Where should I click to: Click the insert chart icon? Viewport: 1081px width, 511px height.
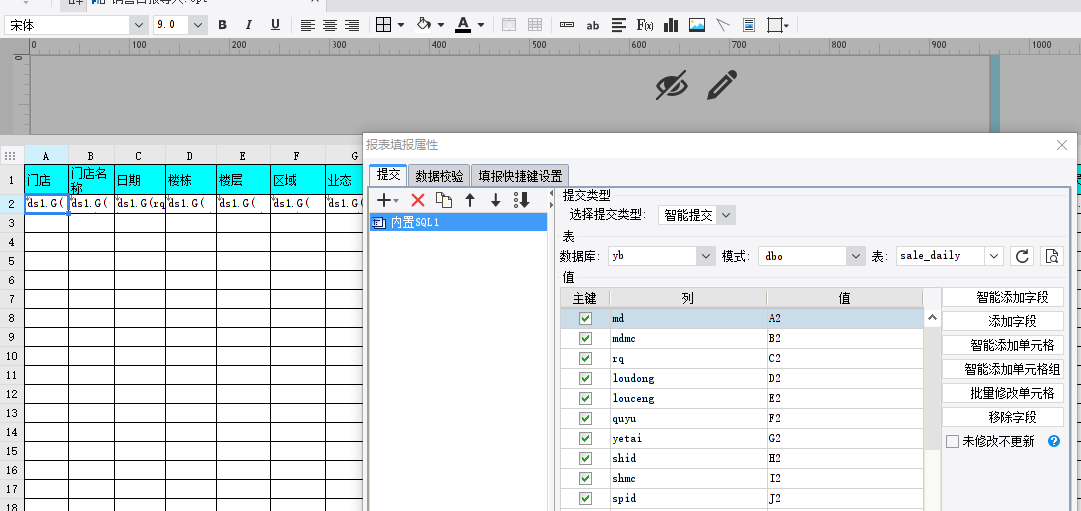tap(671, 25)
